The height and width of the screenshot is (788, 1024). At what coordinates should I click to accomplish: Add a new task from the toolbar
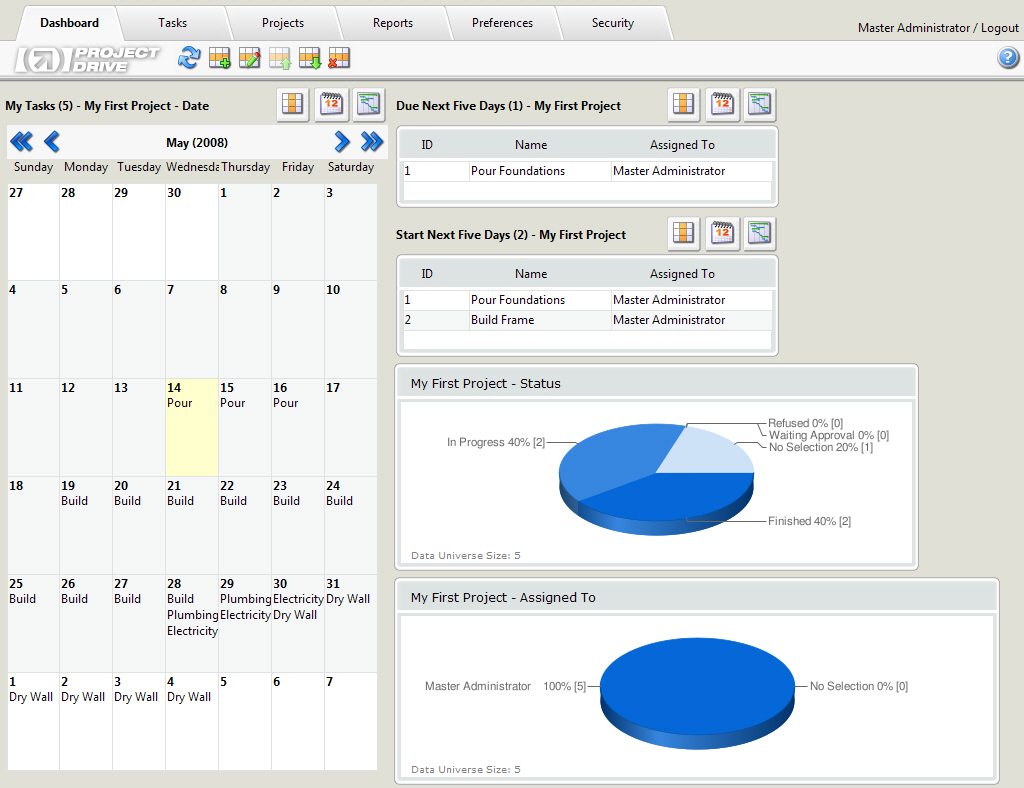tap(219, 58)
